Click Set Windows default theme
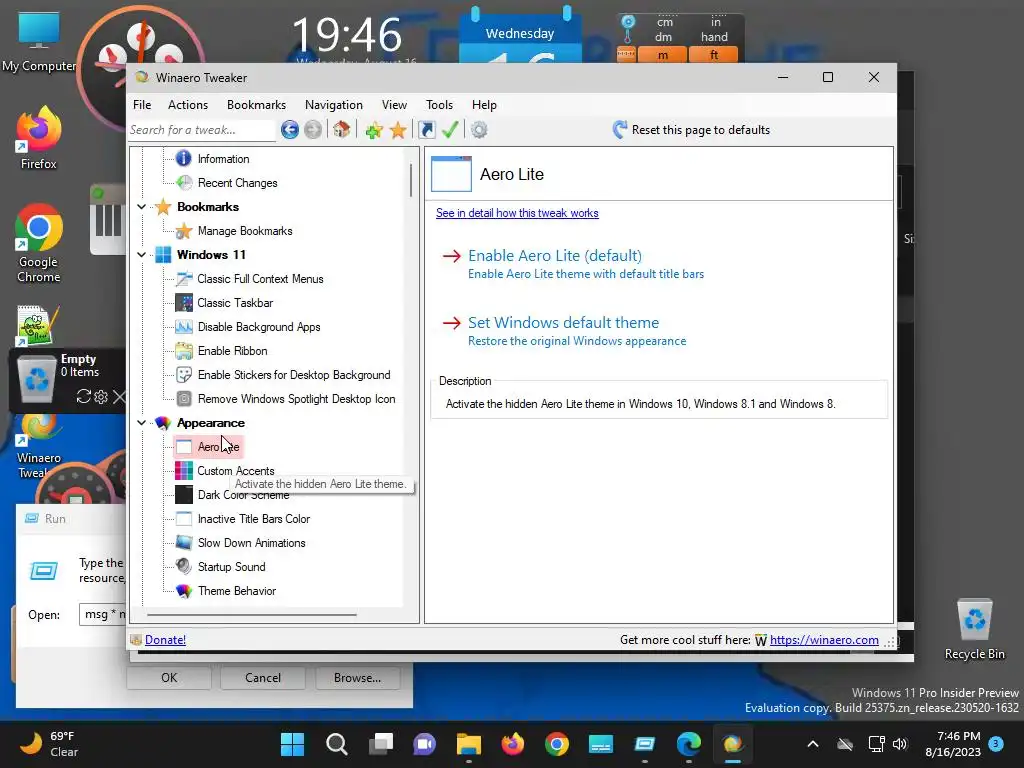This screenshot has height=768, width=1024. pyautogui.click(x=563, y=323)
